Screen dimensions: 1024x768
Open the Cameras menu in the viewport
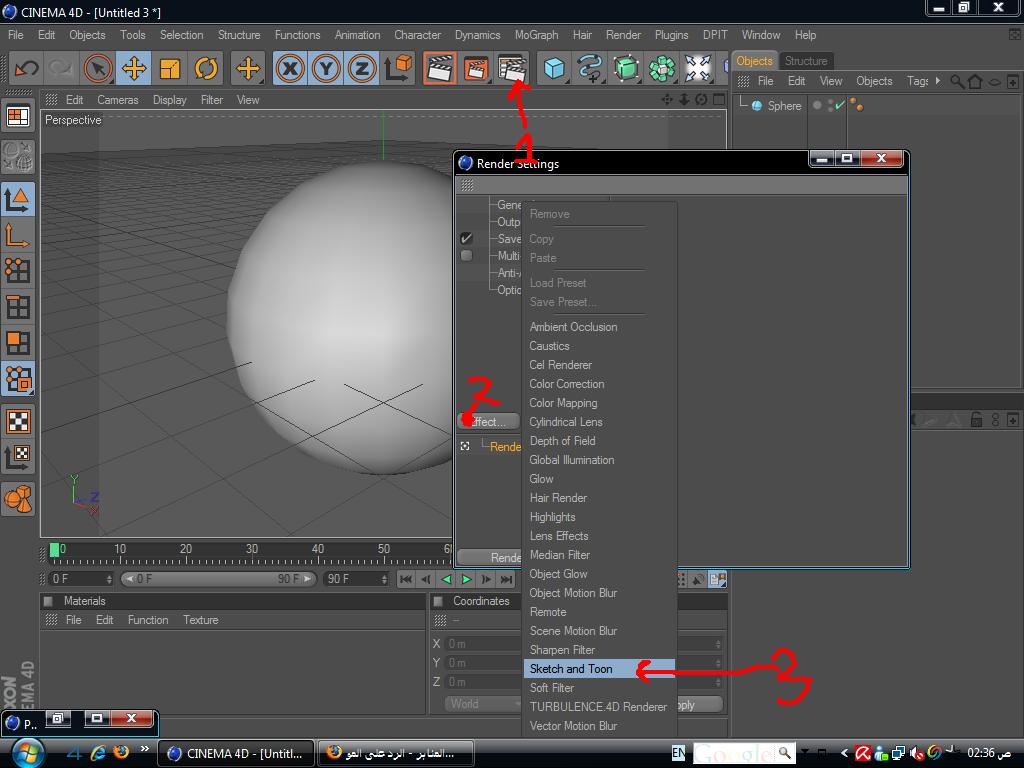118,100
